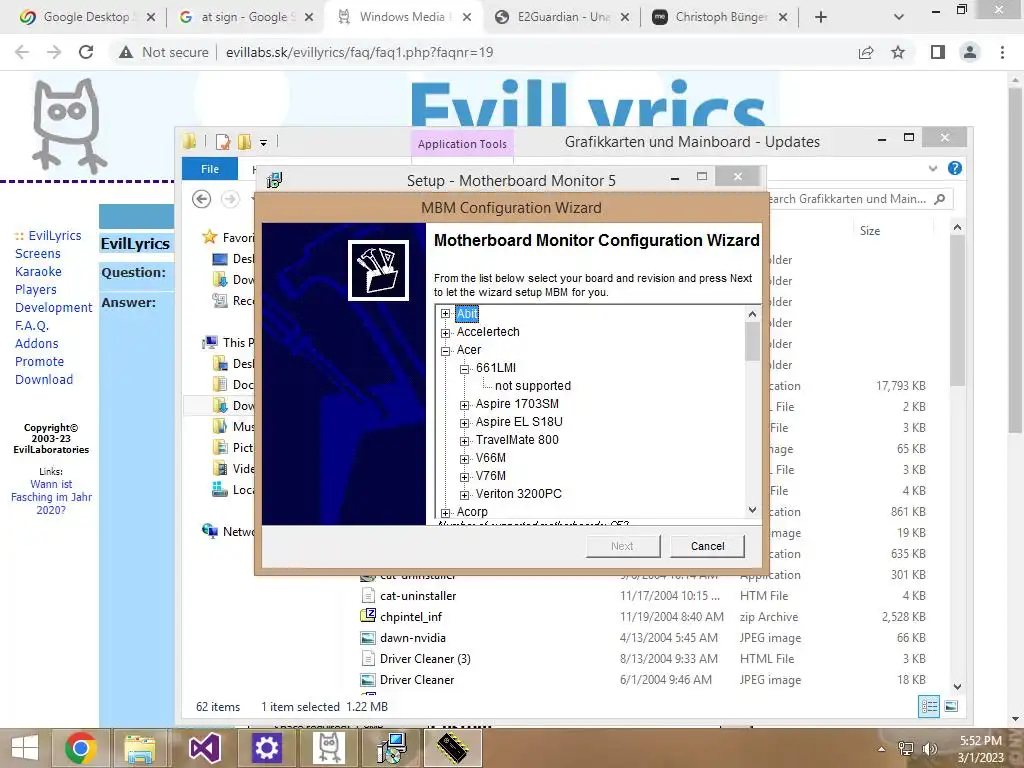Click Network icon in Explorer sidebar
The image size is (1024, 768).
click(210, 531)
